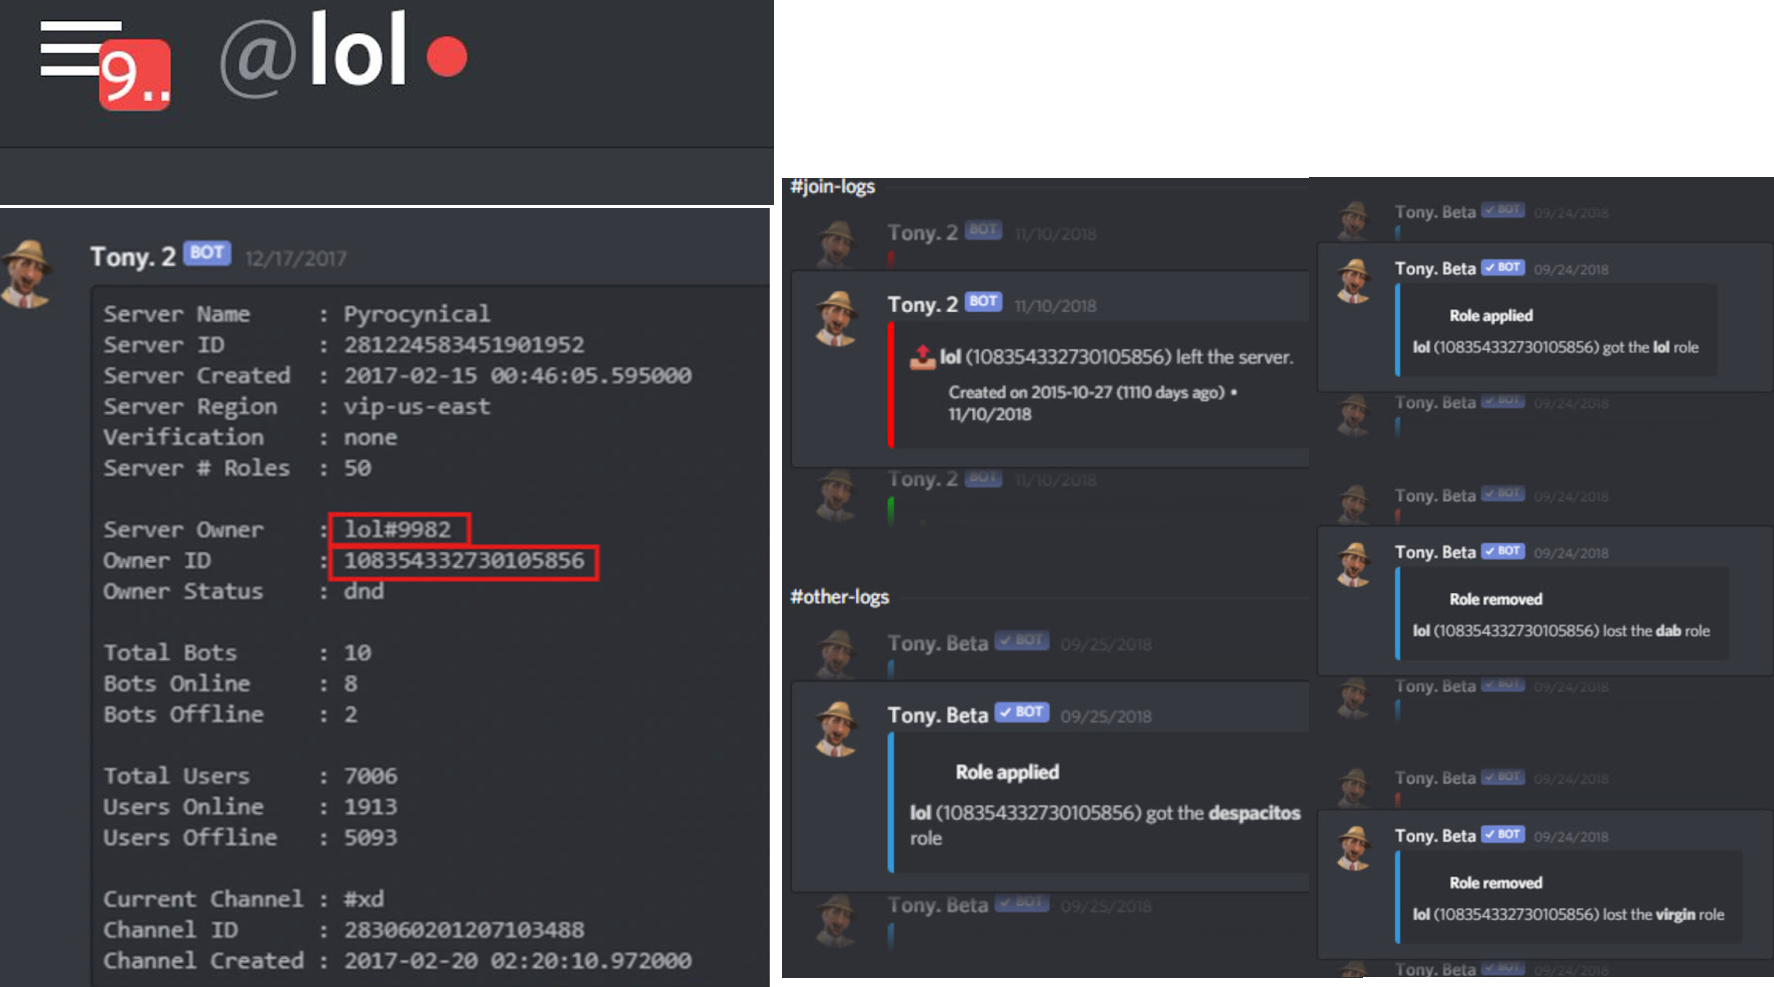1774x987 pixels.
Task: Click the BOT badge next to Tony. 2 dated 12/17/2017
Action: click(x=207, y=253)
